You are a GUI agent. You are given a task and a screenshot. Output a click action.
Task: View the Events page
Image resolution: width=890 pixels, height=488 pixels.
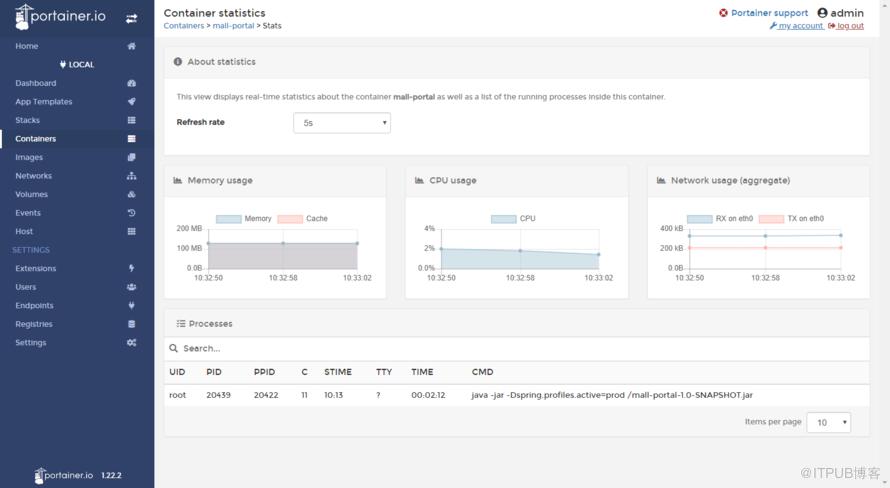pyautogui.click(x=28, y=213)
